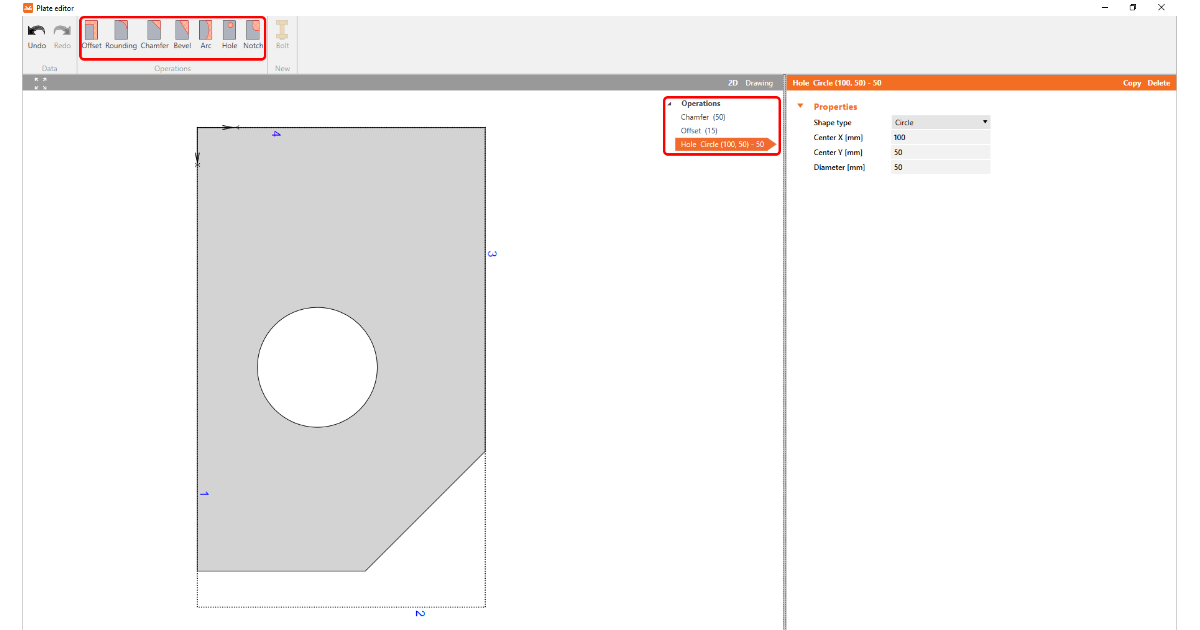Click the Delete button
Image resolution: width=1200 pixels, height=630 pixels.
click(x=1158, y=83)
